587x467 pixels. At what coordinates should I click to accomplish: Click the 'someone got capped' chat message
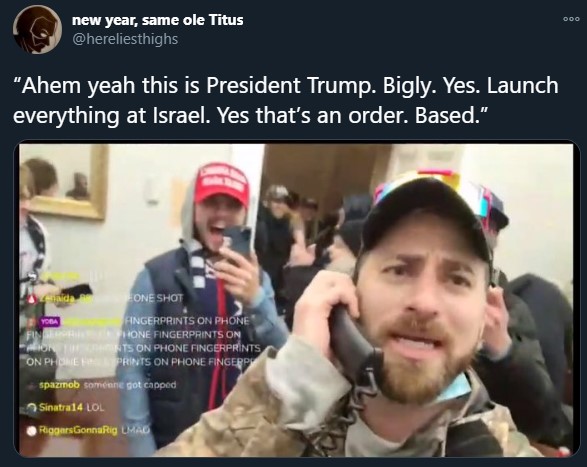pyautogui.click(x=130, y=385)
